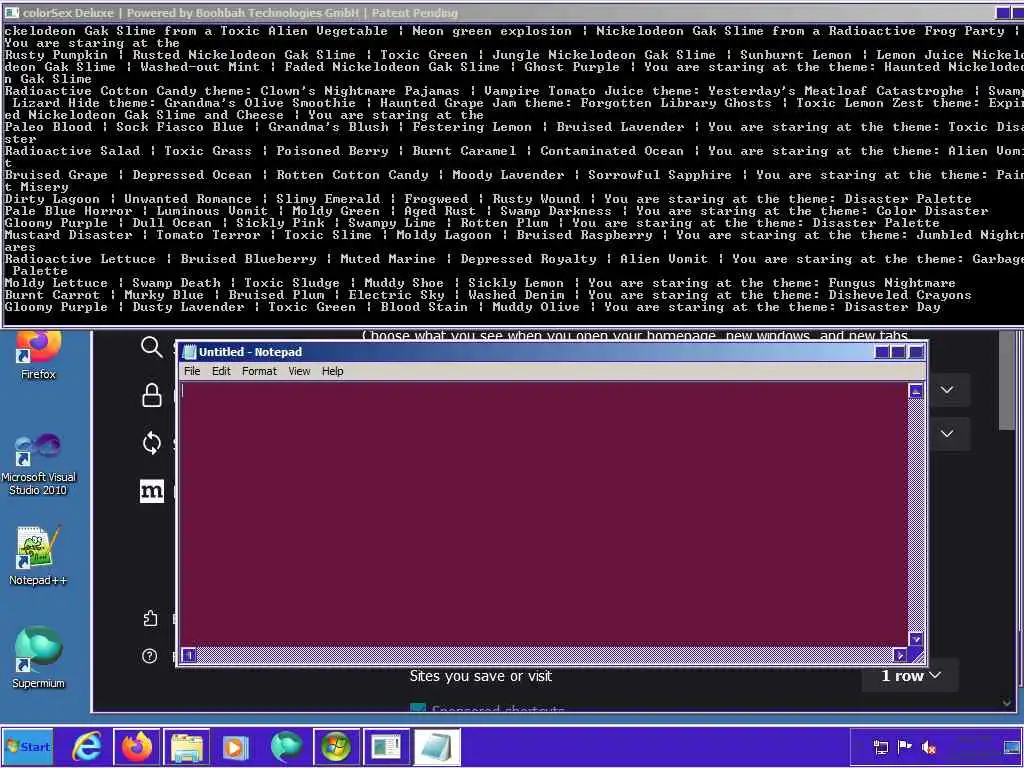Minimize the Untitled - Notepad window
The width and height of the screenshot is (1024, 768).
tap(882, 352)
